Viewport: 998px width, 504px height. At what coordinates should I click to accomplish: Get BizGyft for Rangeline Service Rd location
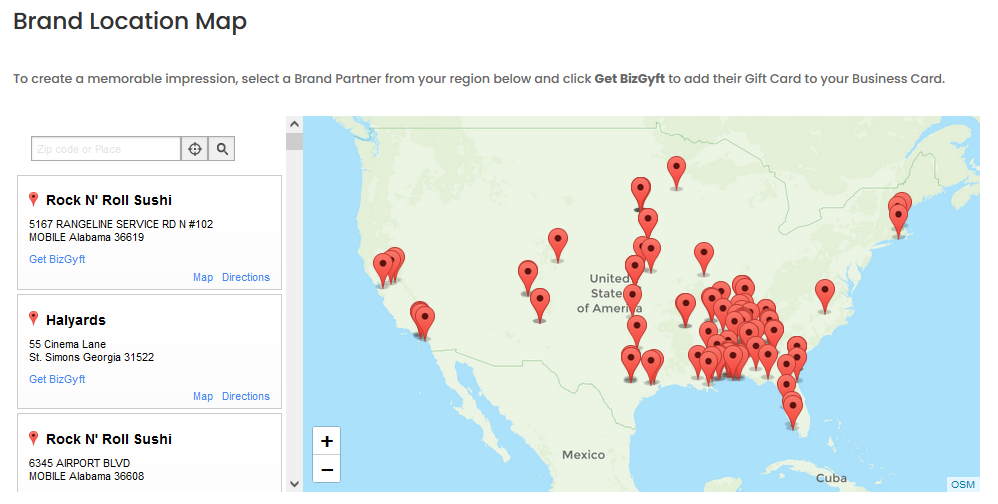(57, 259)
